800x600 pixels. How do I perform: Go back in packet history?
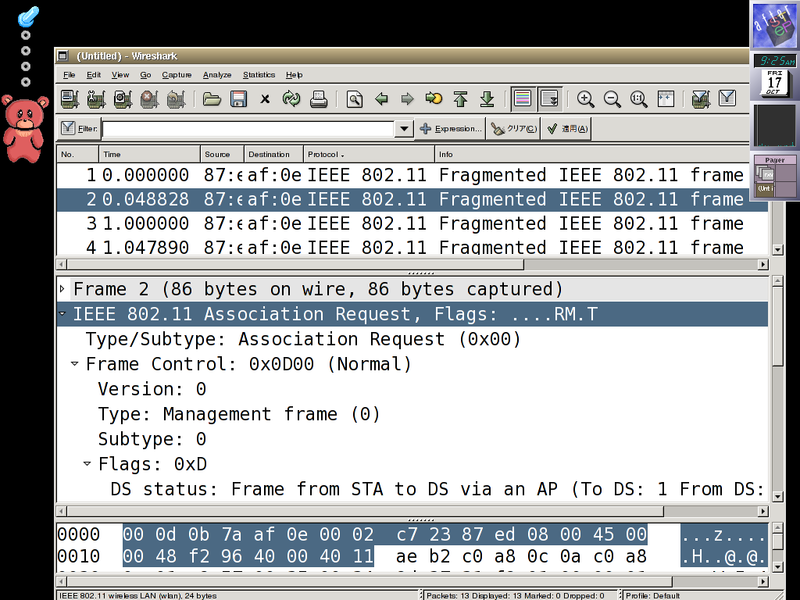coord(381,98)
